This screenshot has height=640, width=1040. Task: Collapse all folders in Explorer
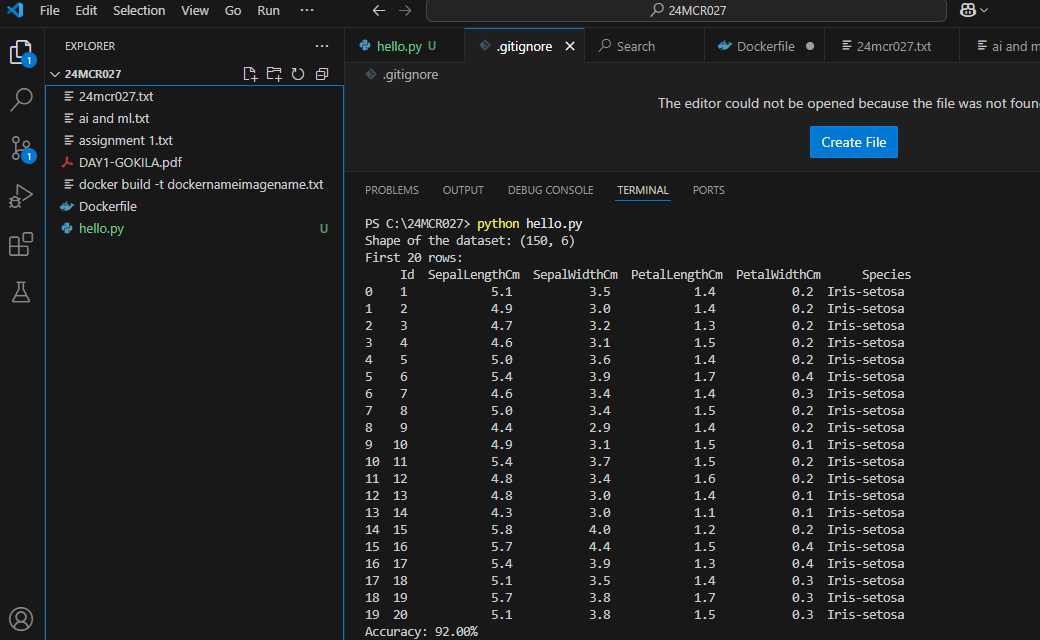(x=322, y=74)
